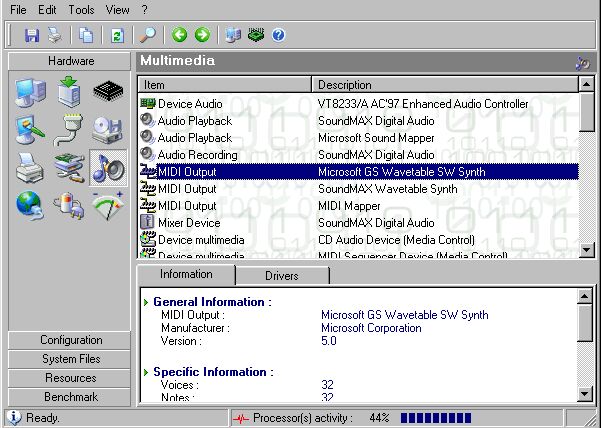
Task: Select the Mixer Device row
Action: pos(358,223)
